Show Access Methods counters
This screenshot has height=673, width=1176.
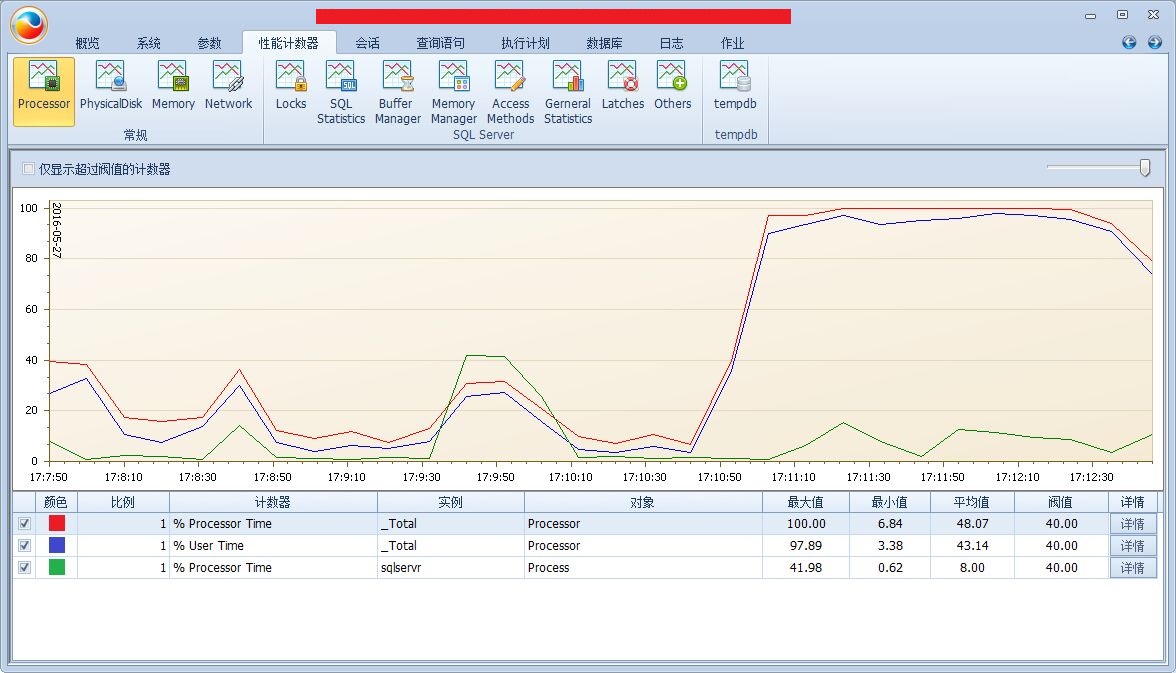510,92
